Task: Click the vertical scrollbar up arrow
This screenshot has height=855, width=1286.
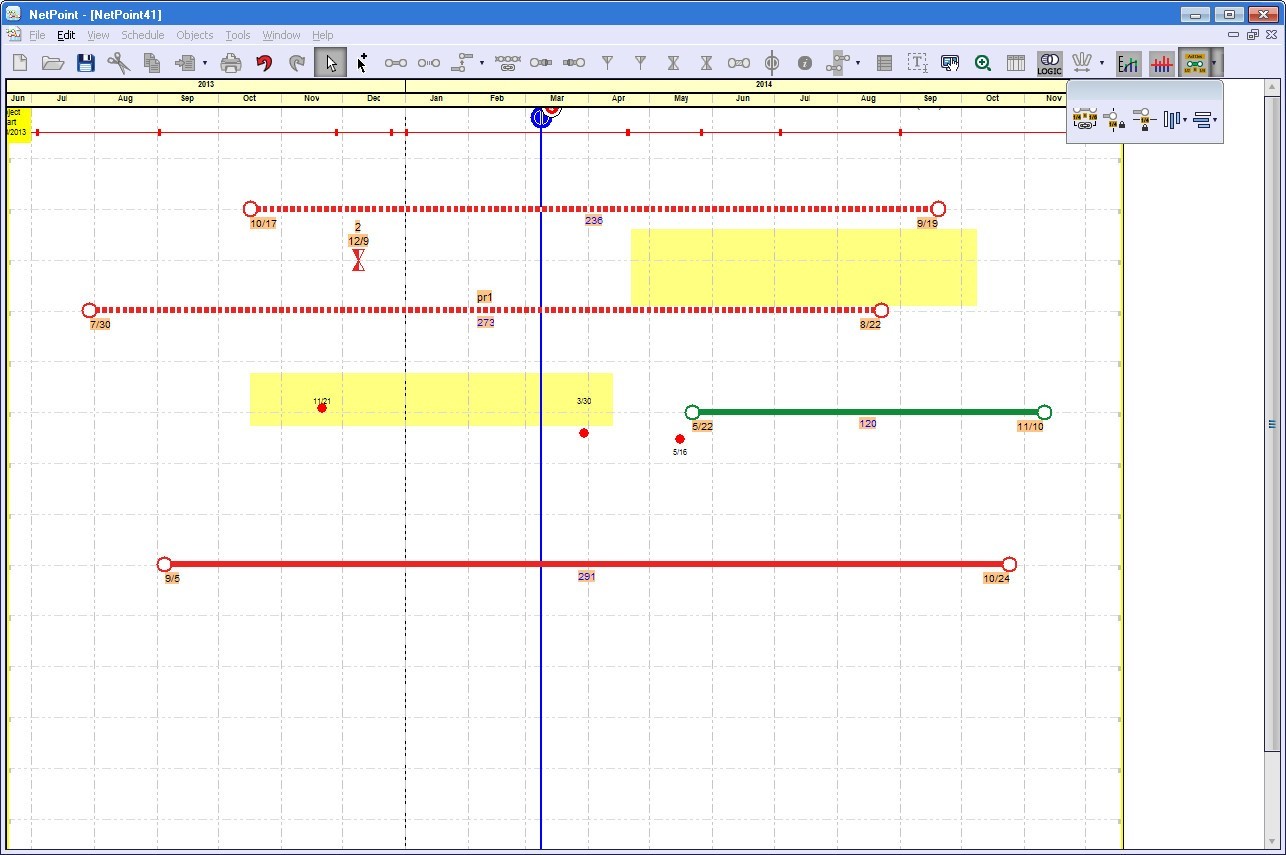Action: tap(1273, 88)
